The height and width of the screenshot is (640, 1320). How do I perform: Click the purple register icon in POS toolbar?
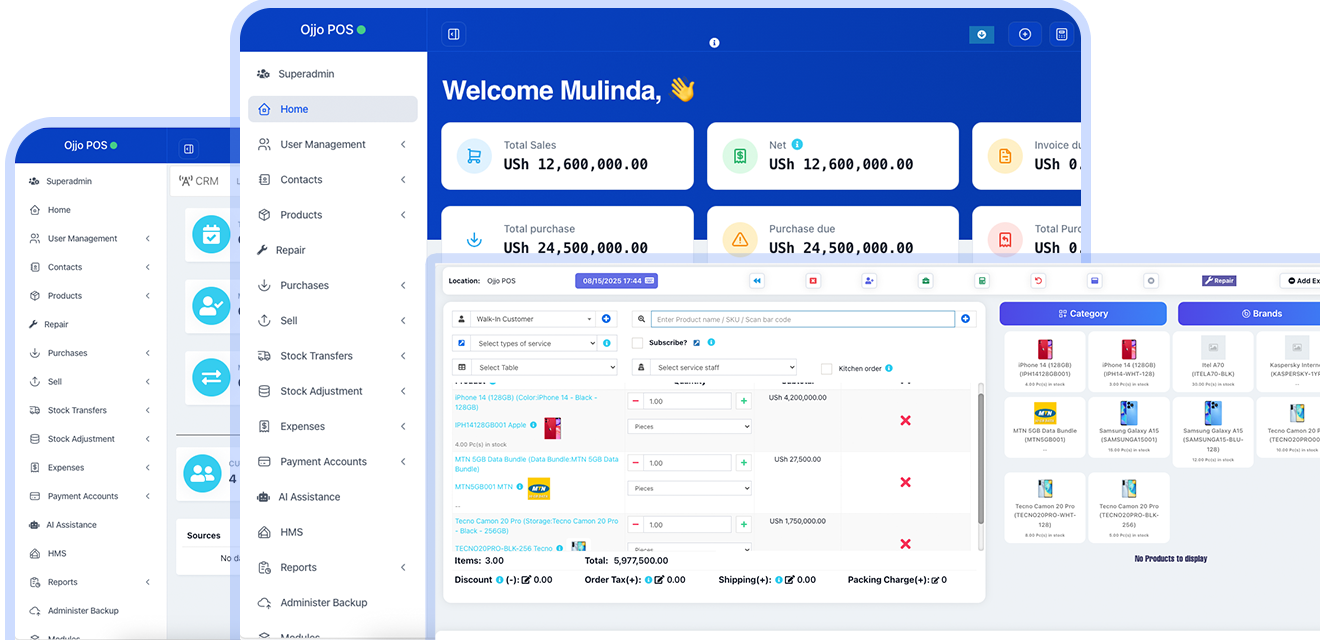tap(1095, 281)
